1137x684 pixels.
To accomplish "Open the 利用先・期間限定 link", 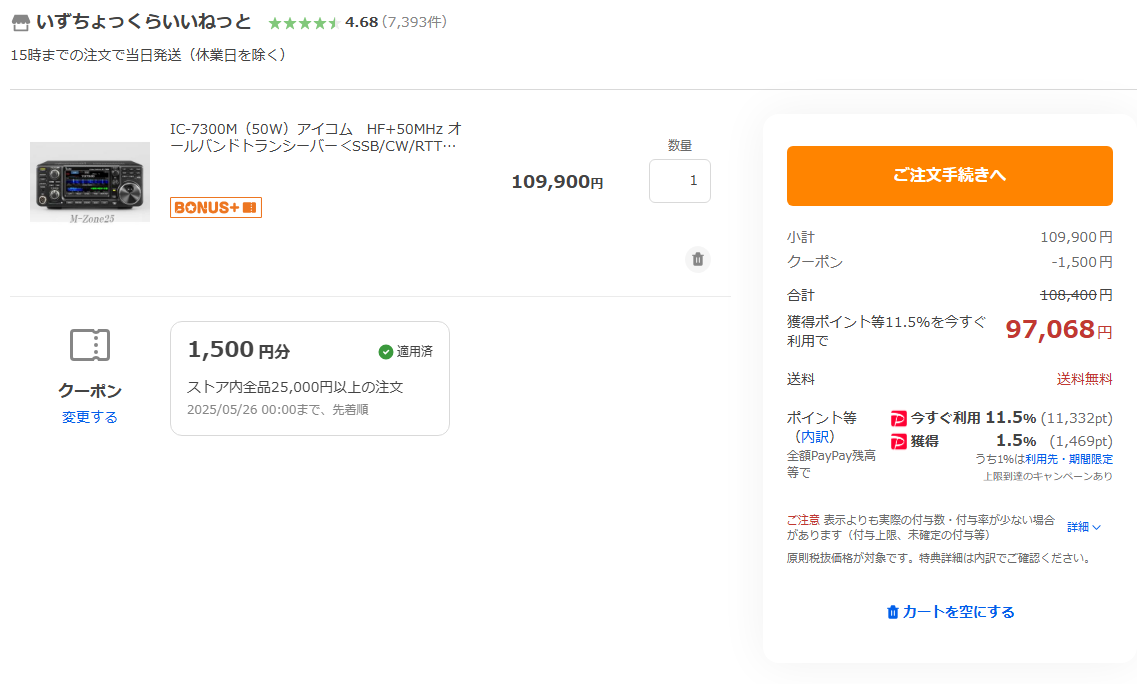I will 1069,459.
